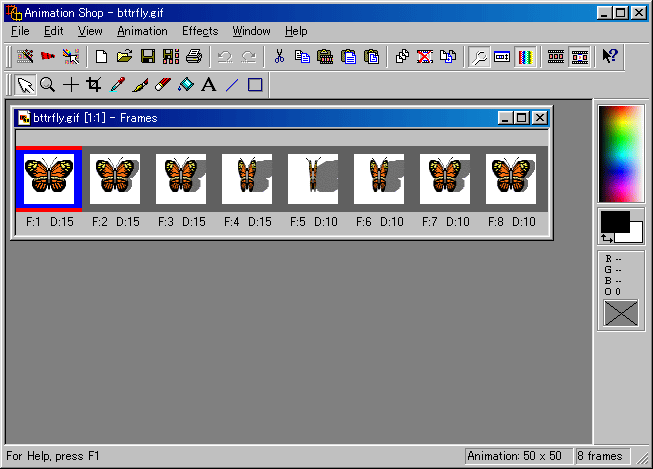Viewport: 653px width, 469px height.
Task: Activate the context help arrow-question icon
Action: [610, 56]
